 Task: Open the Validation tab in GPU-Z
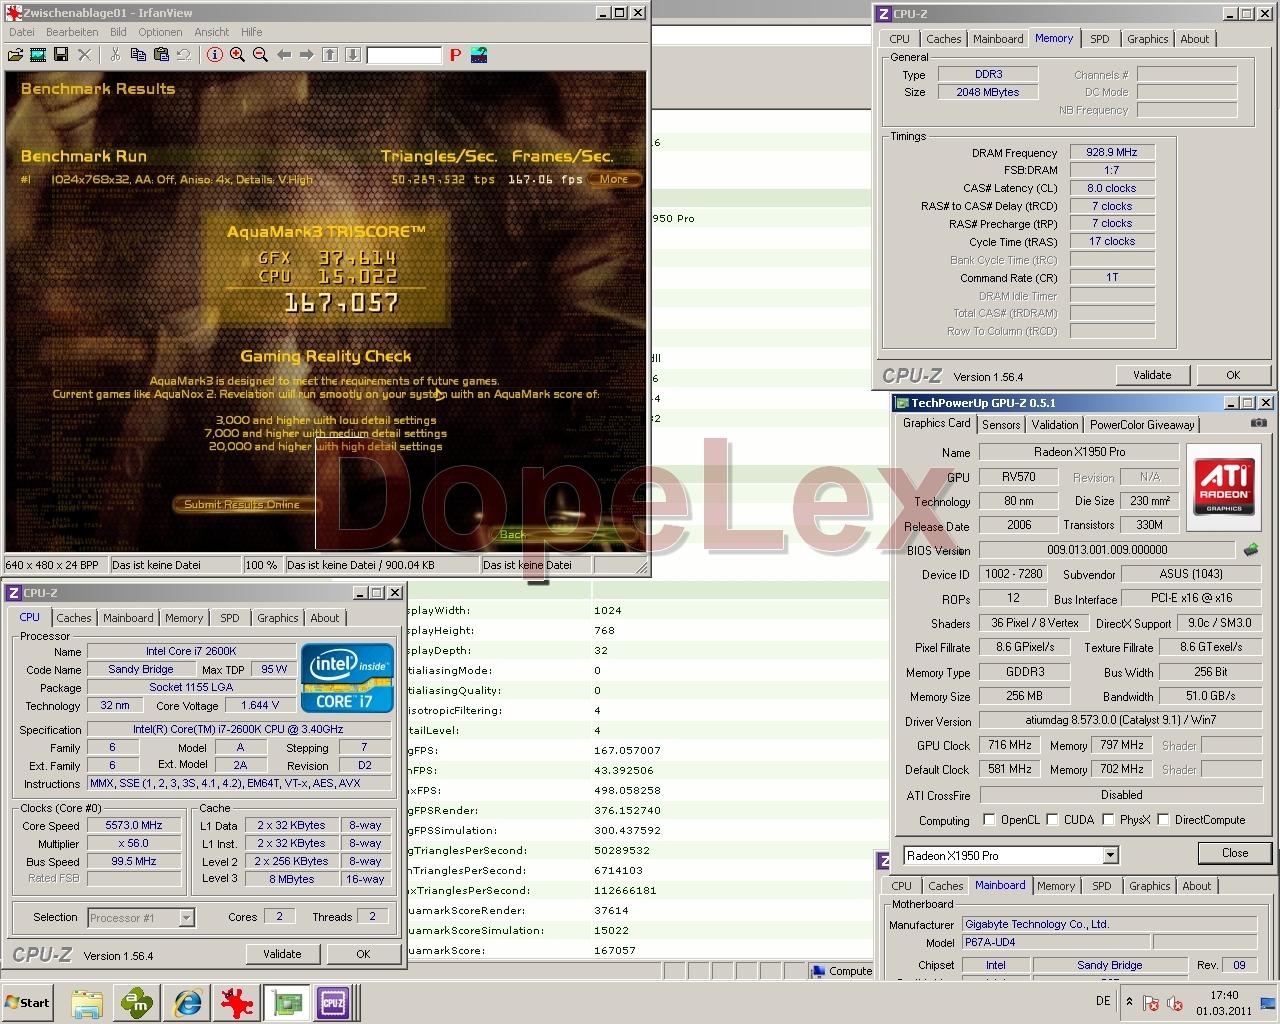pyautogui.click(x=1055, y=424)
